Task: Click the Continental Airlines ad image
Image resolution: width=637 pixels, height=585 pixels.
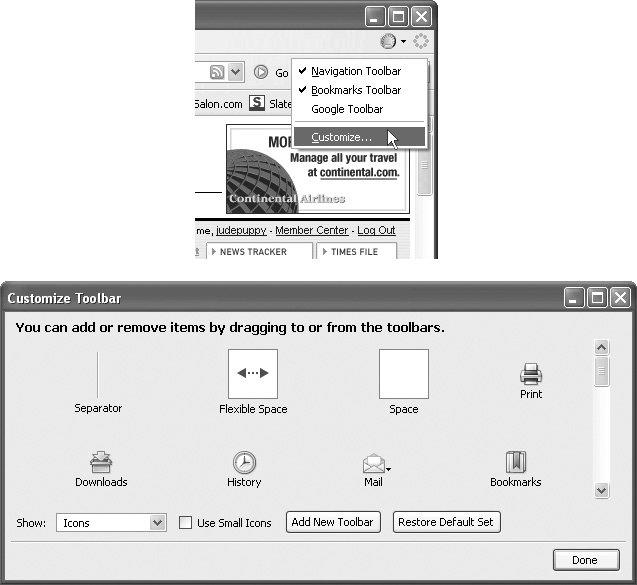Action: tap(318, 169)
